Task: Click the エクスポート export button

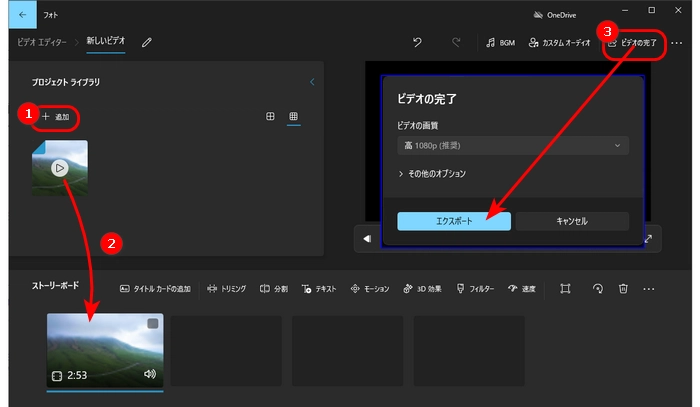Action: tap(454, 221)
